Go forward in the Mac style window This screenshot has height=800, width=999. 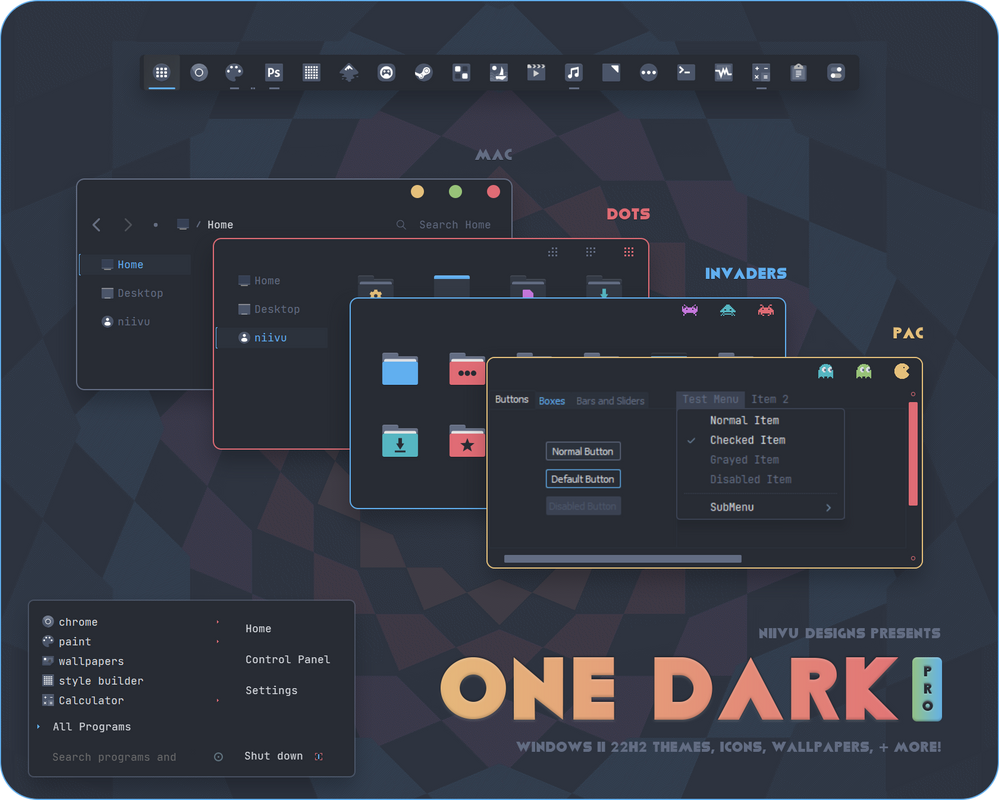pos(128,225)
